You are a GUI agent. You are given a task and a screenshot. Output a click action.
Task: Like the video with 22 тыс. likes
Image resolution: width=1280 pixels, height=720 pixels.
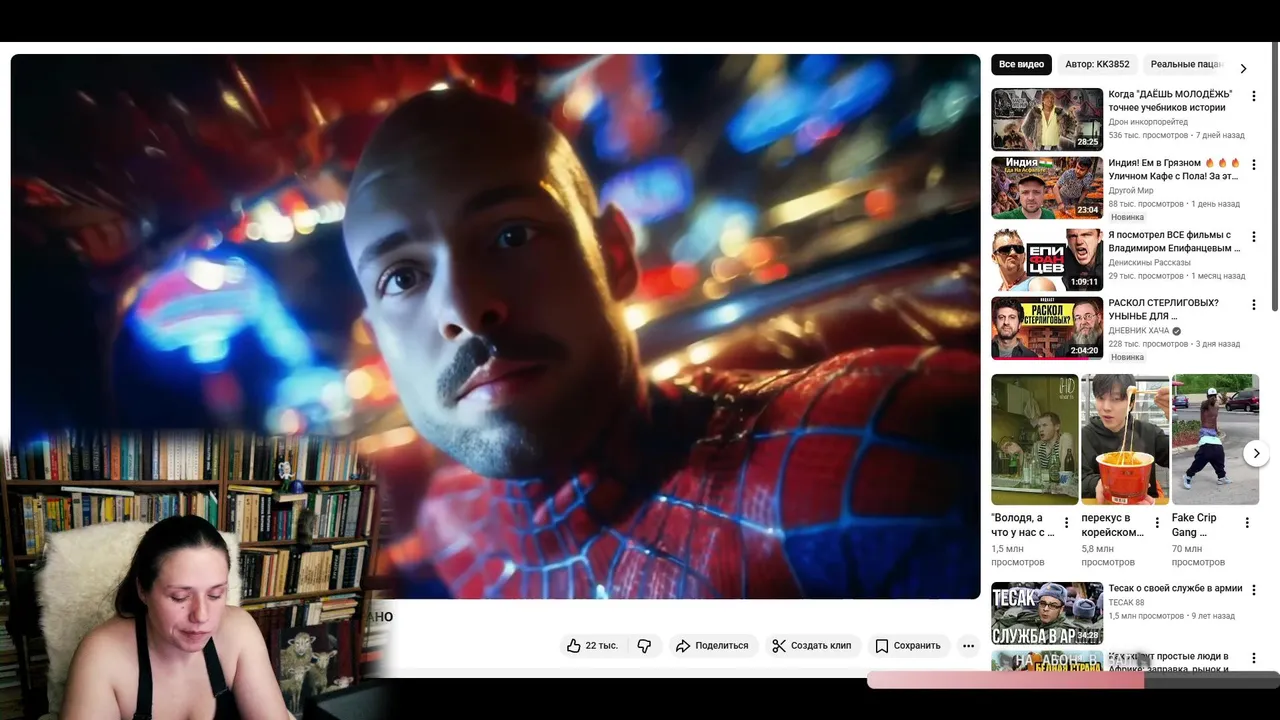[592, 646]
